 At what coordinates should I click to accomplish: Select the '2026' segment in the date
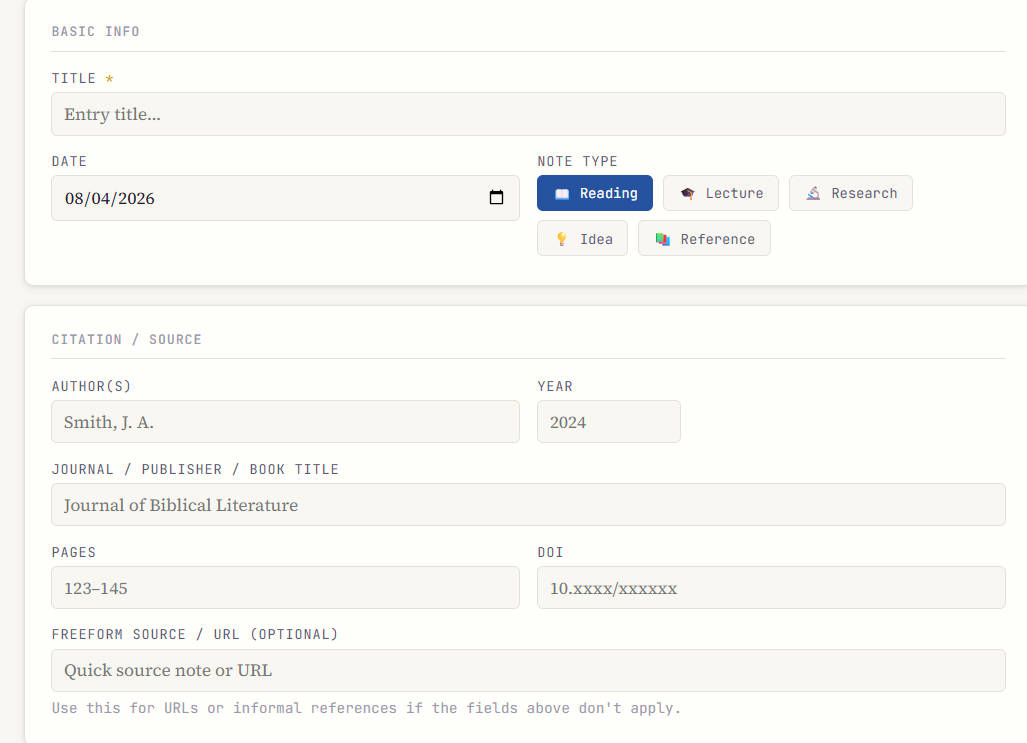[136, 198]
